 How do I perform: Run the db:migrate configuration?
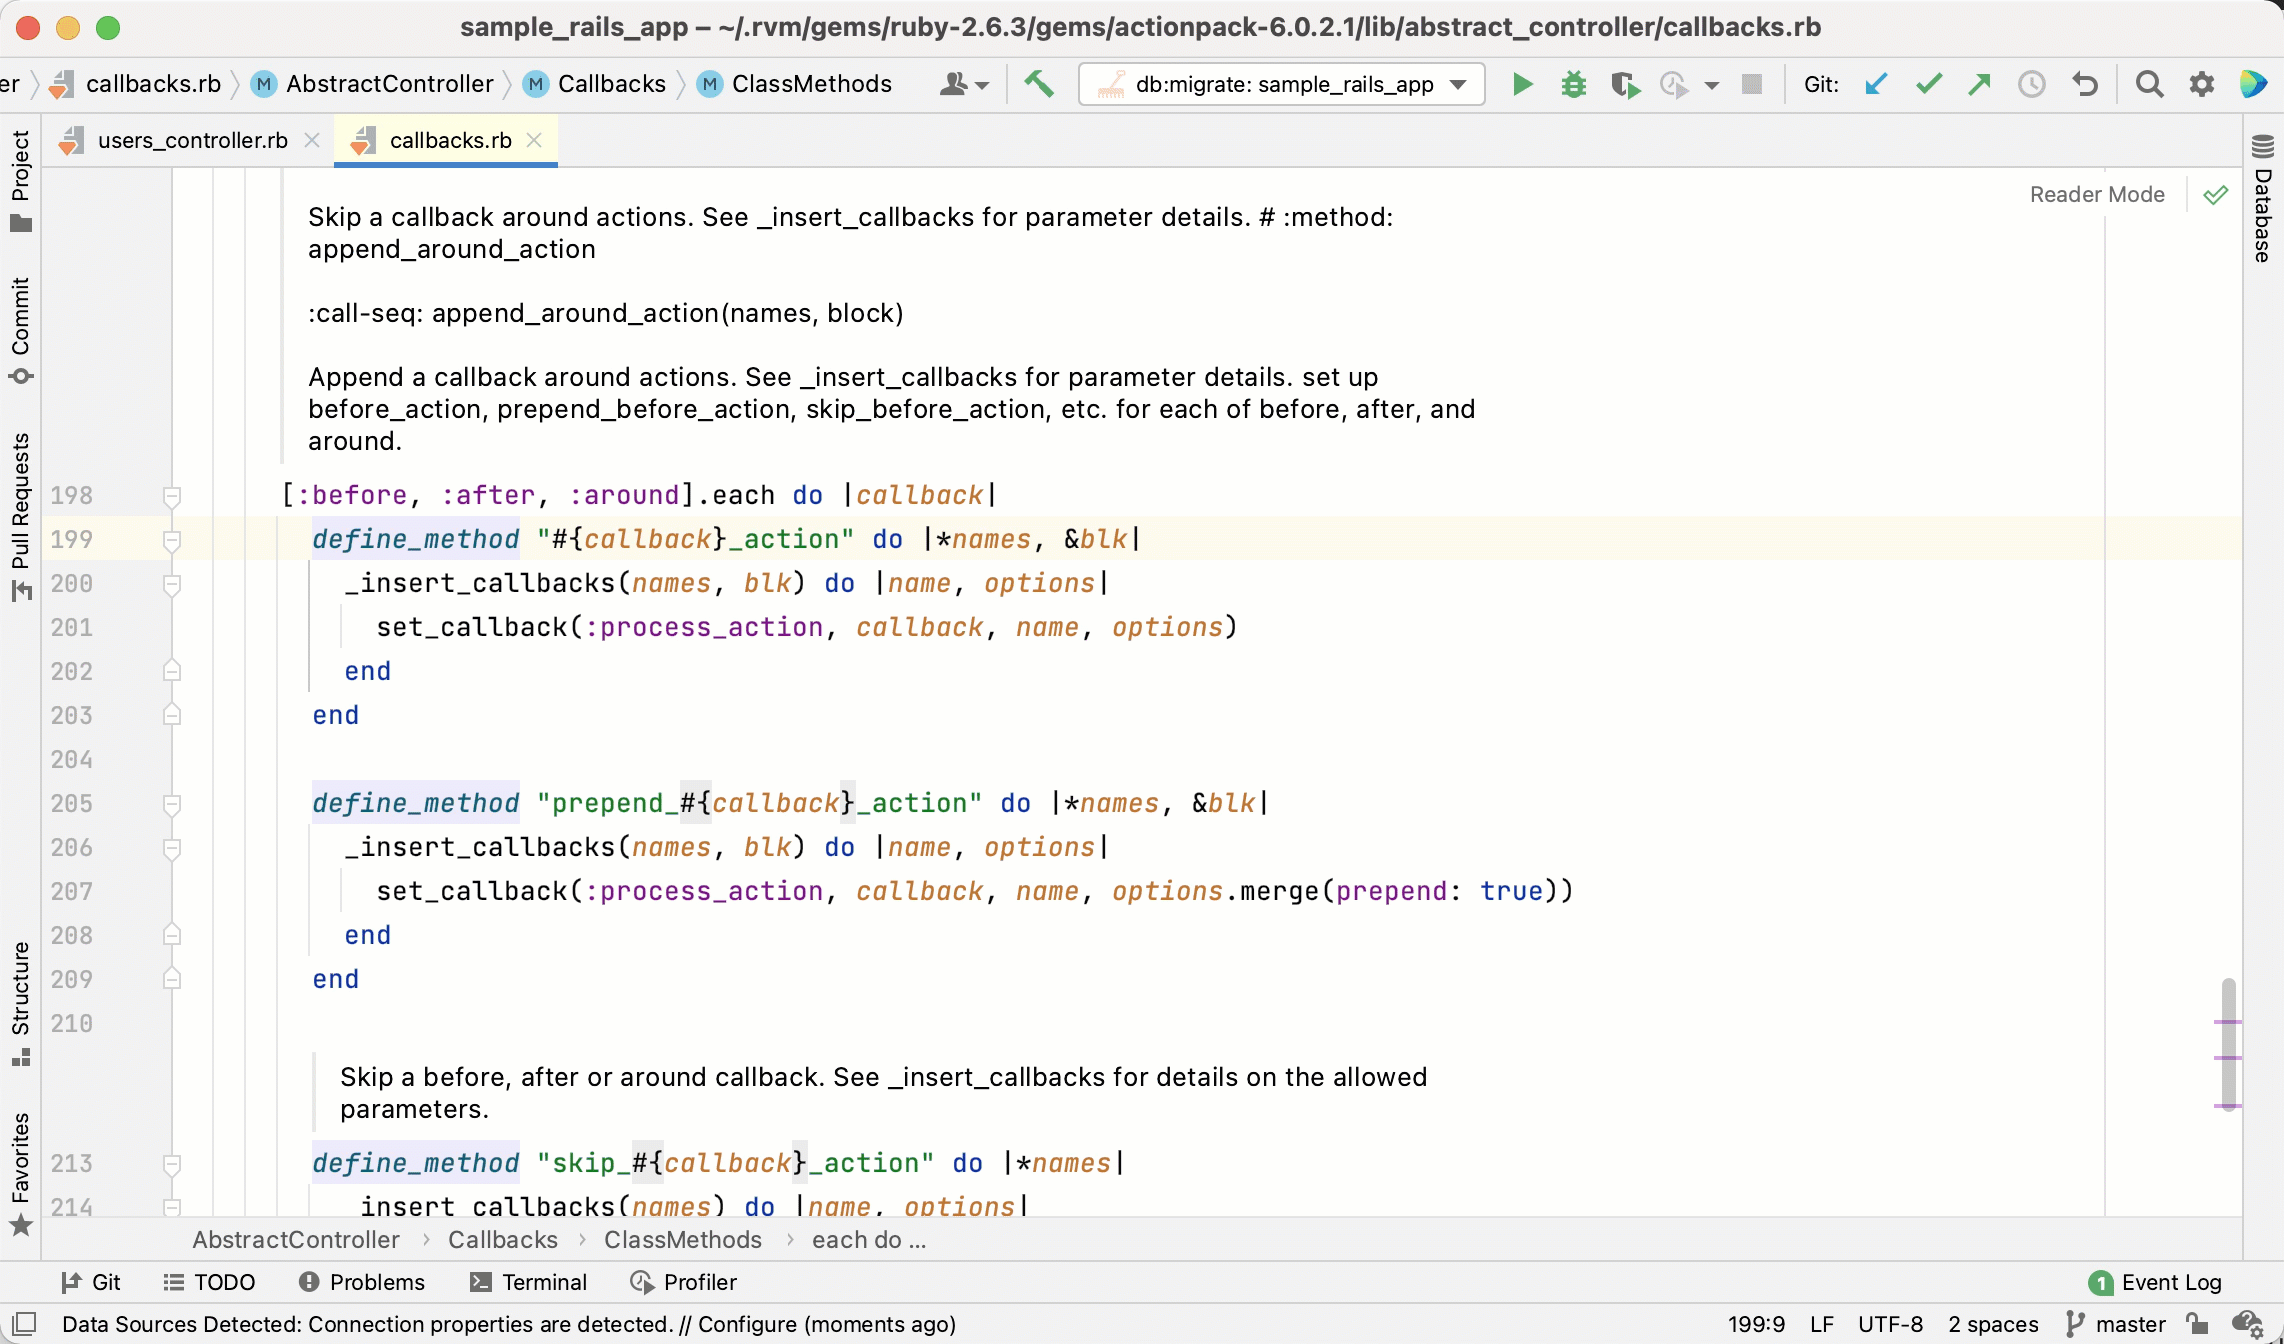point(1521,84)
